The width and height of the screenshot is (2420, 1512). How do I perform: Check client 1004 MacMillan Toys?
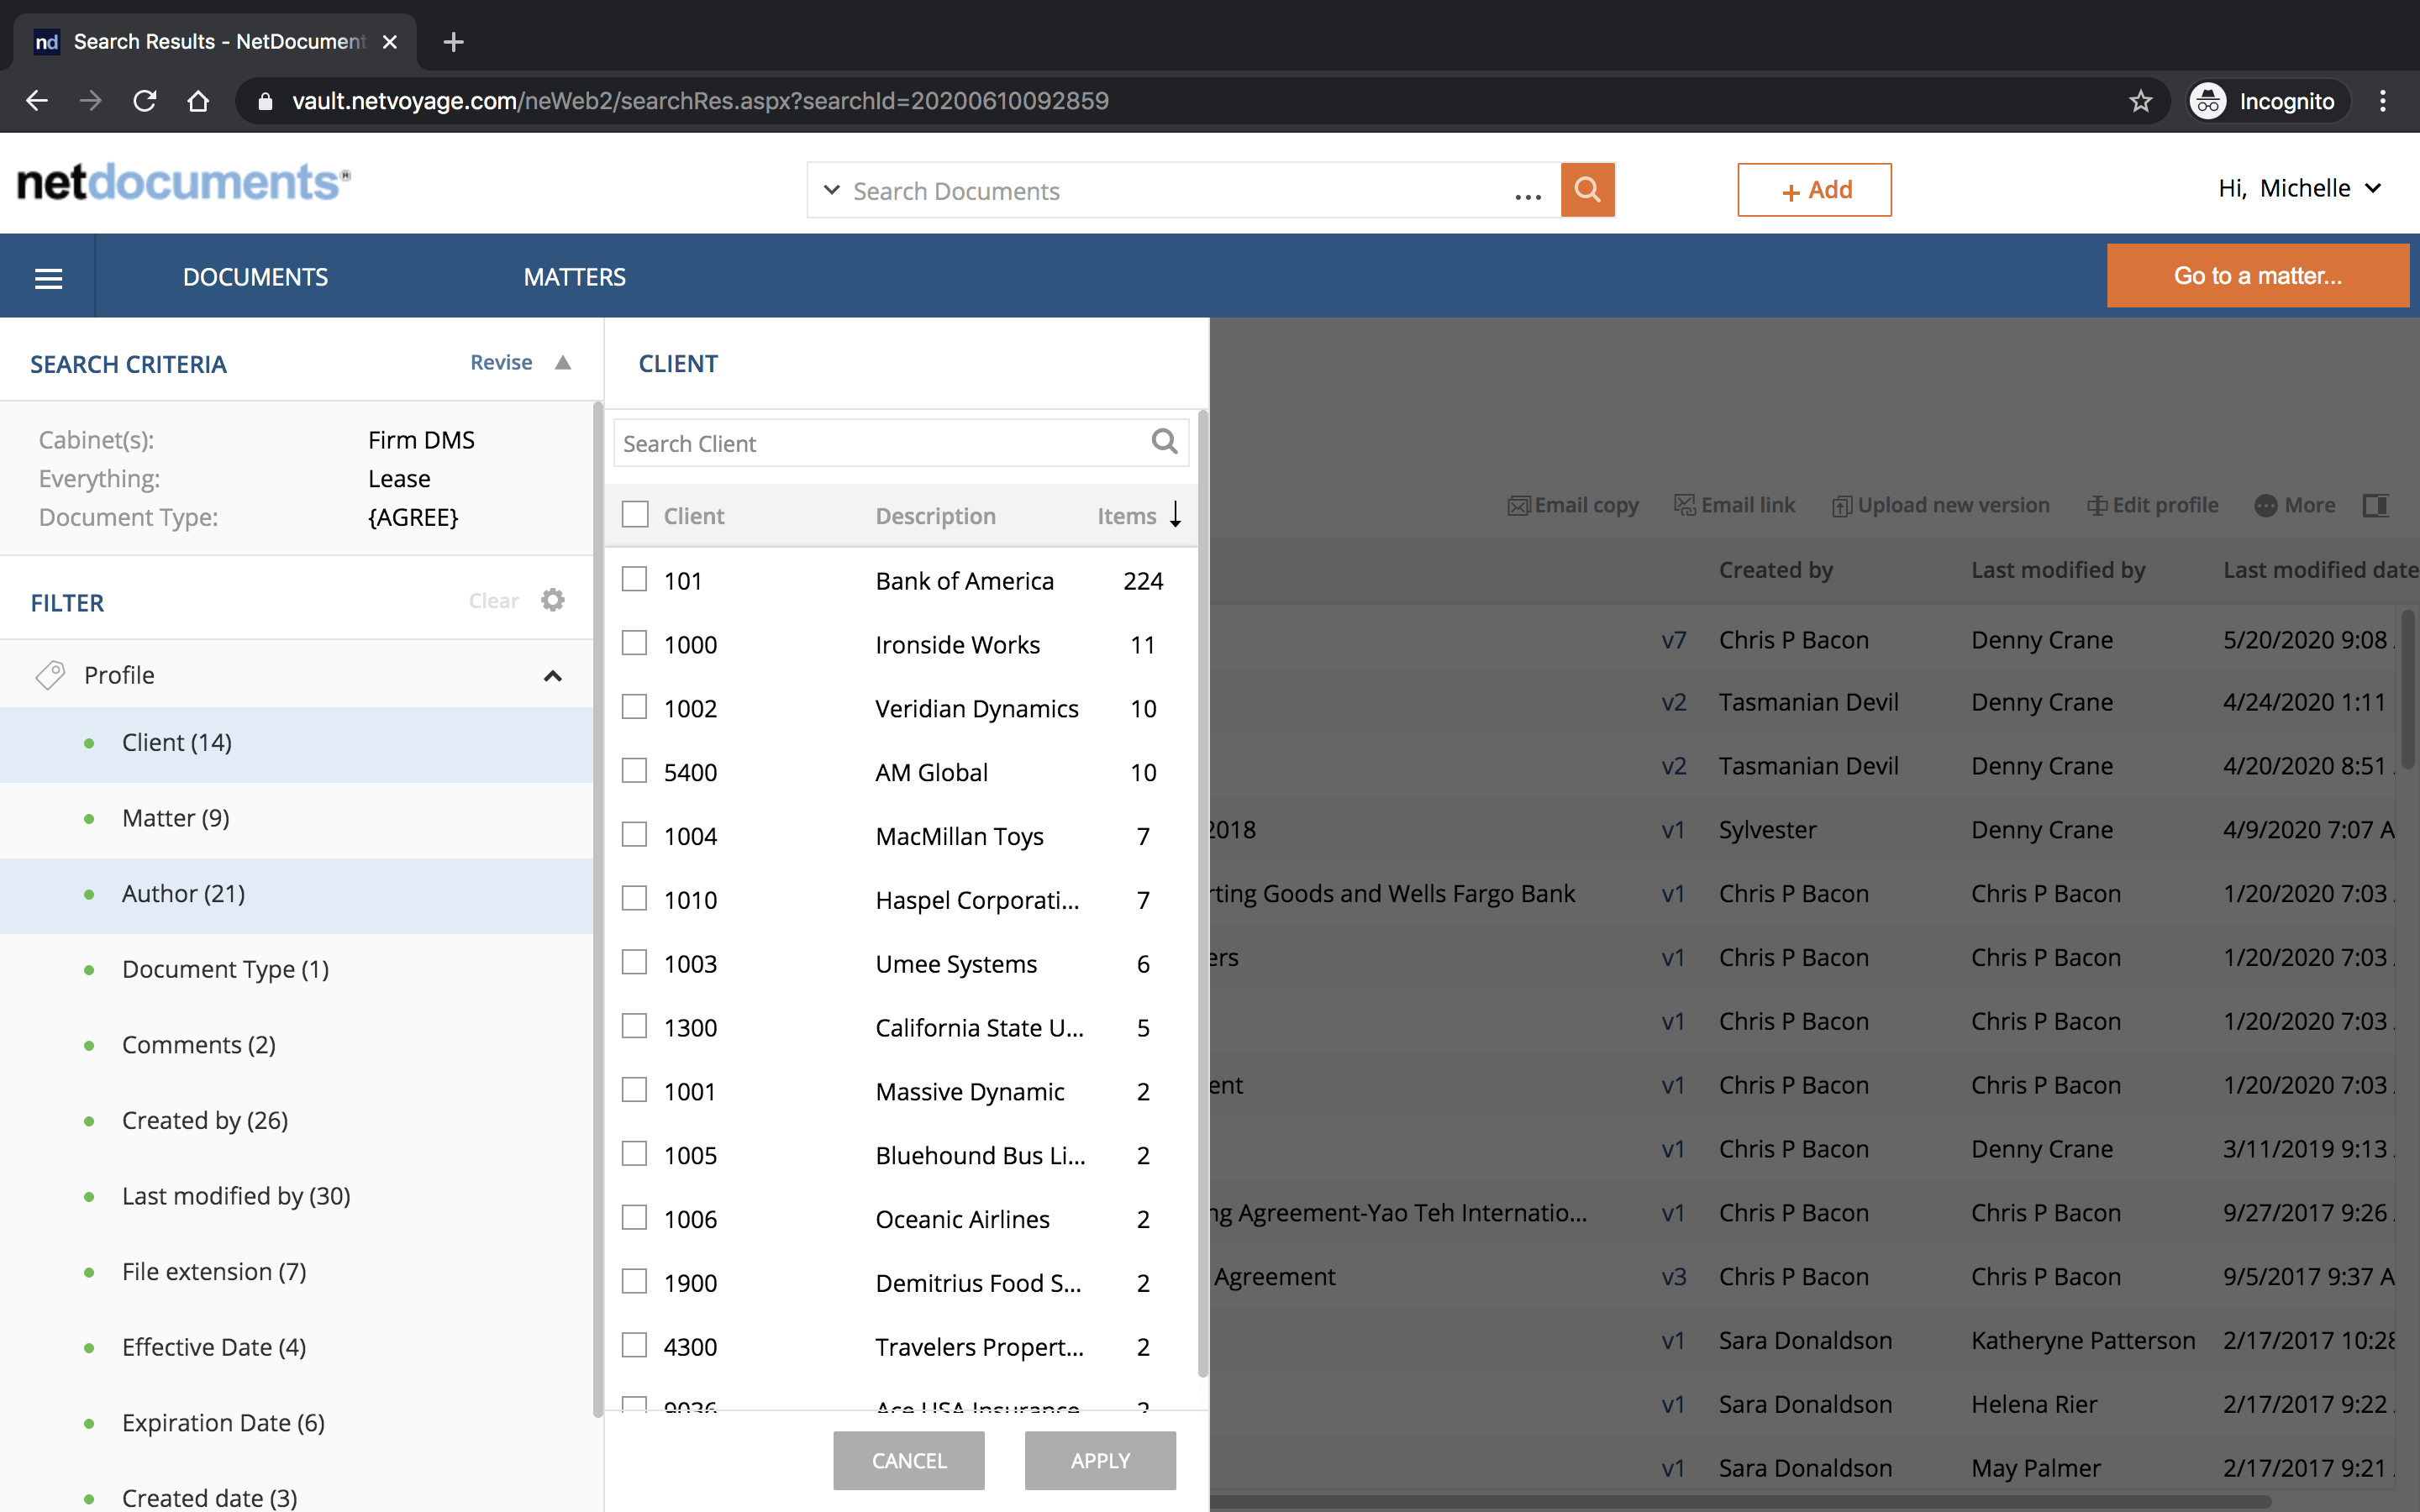635,834
